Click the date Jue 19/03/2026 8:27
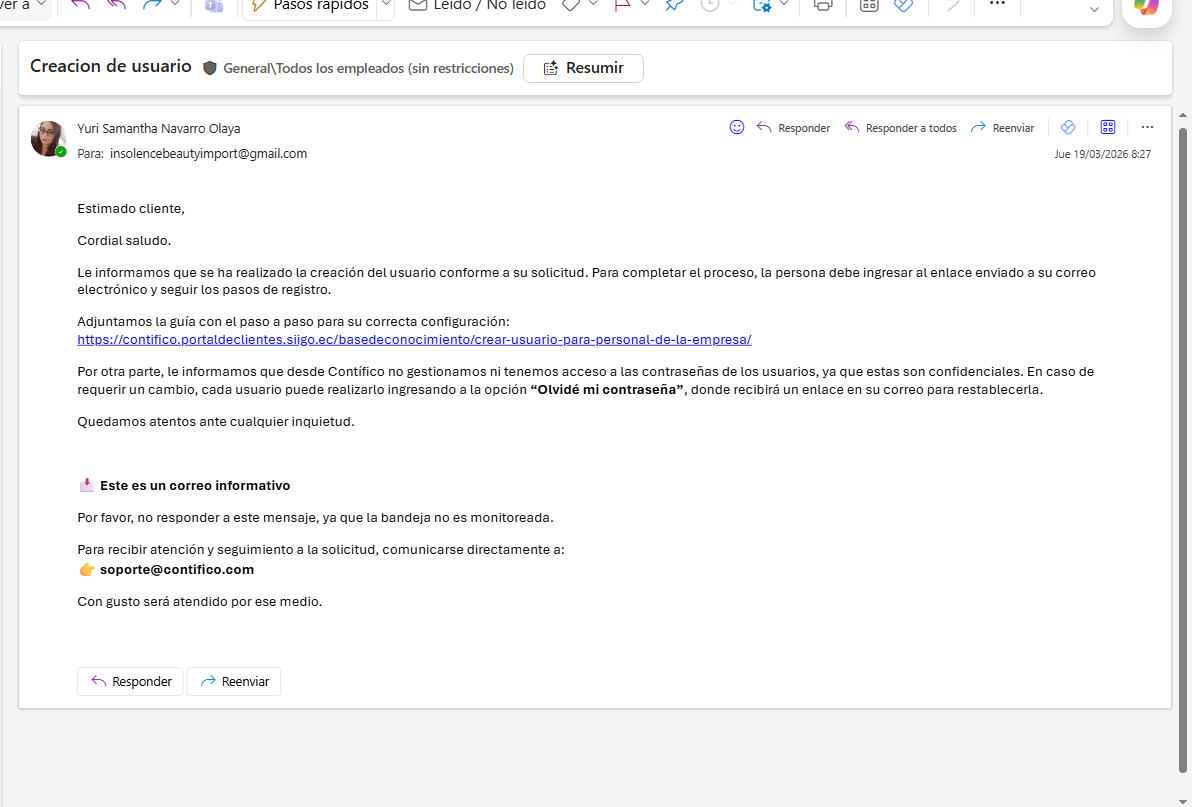This screenshot has width=1192, height=807. point(1102,154)
